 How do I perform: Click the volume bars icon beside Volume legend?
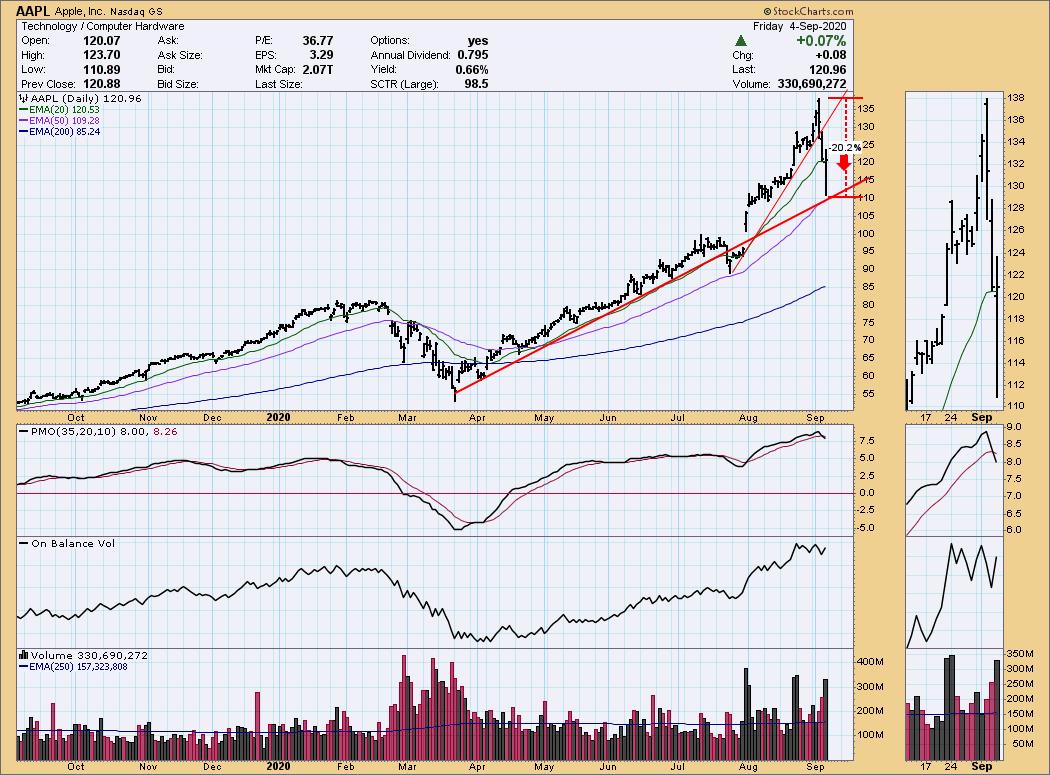[24, 655]
